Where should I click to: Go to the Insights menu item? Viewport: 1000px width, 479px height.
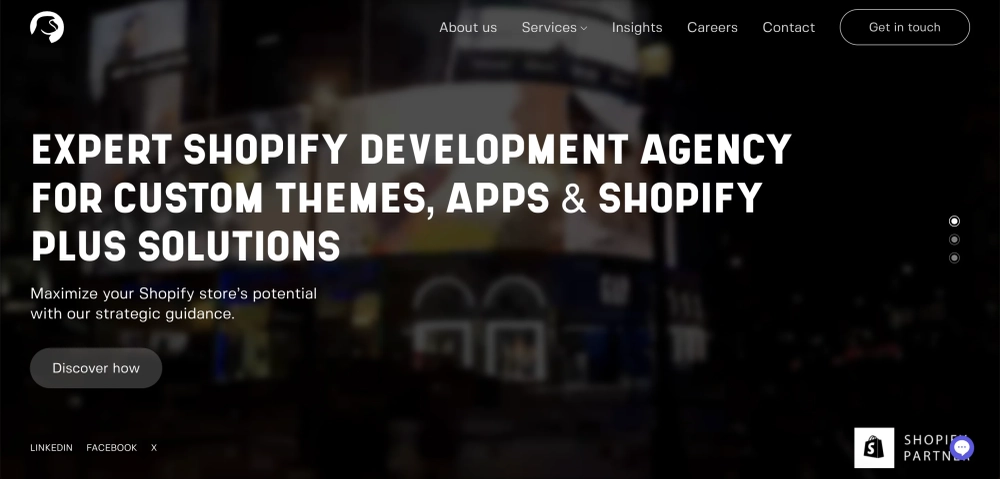(637, 27)
